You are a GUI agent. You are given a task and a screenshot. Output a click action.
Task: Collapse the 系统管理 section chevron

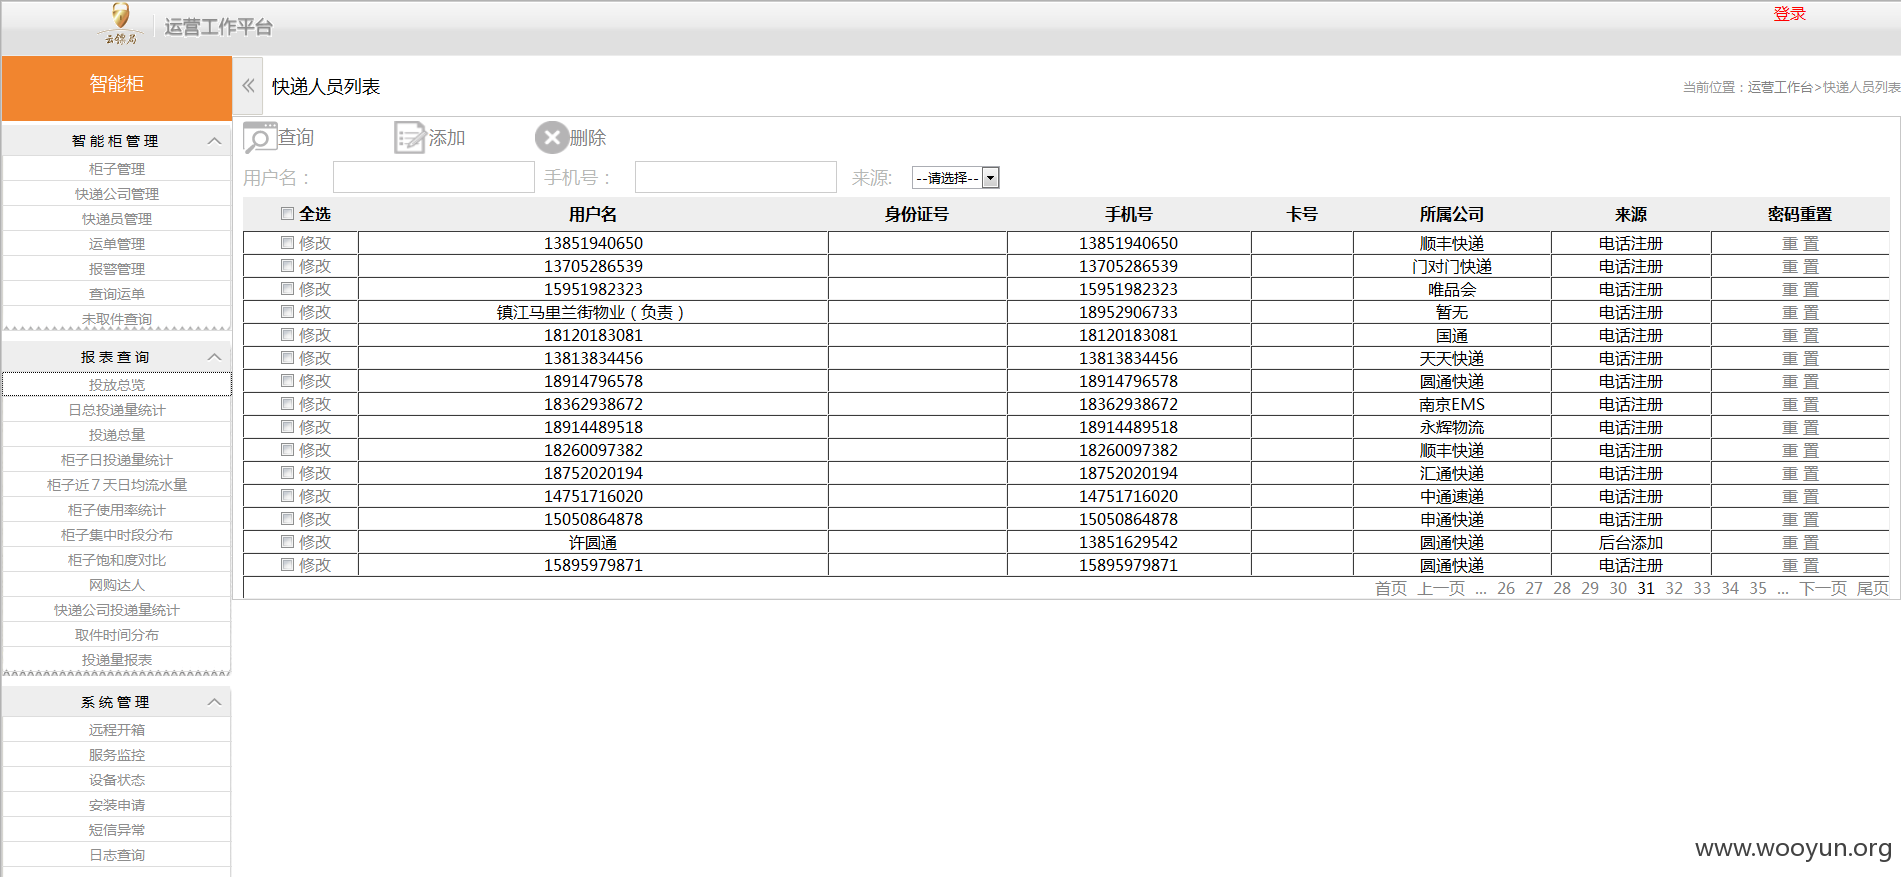(214, 702)
